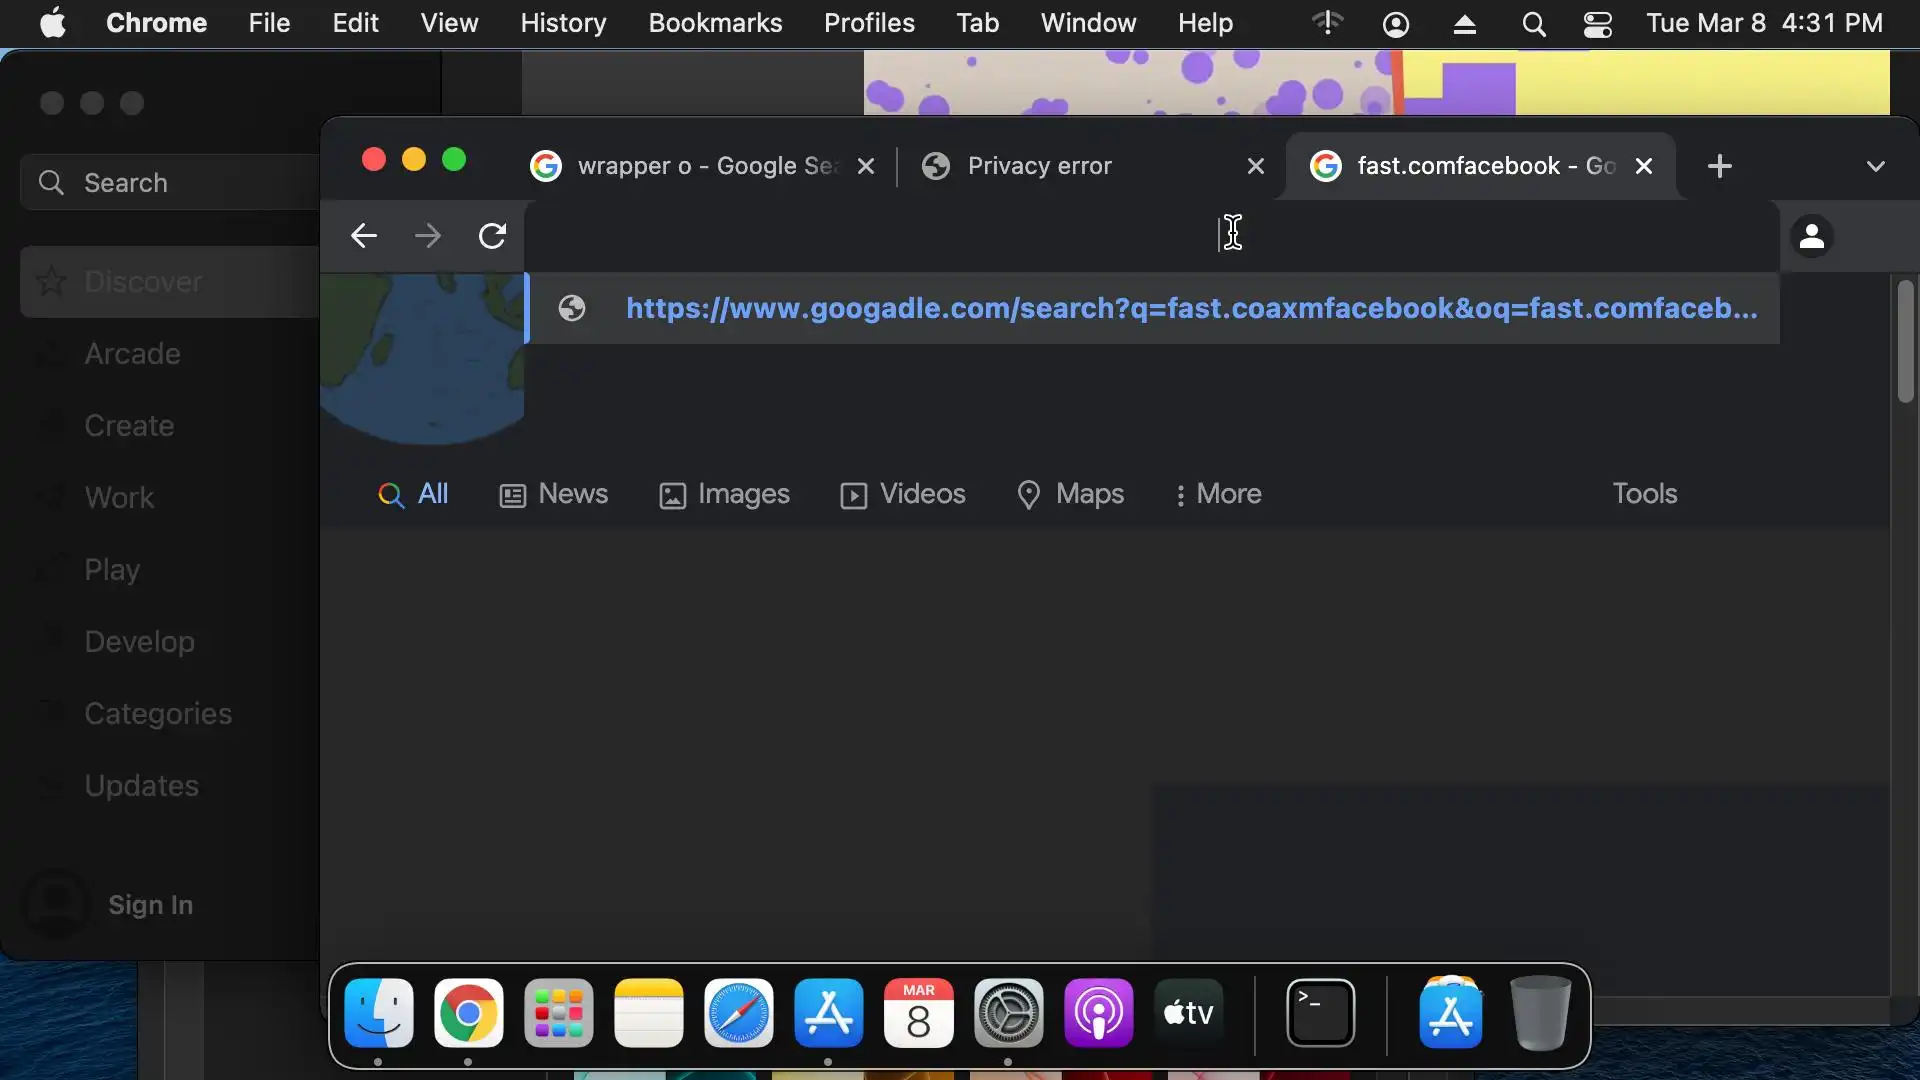Click the page vertical scrollbar thumb

pos(1905,340)
